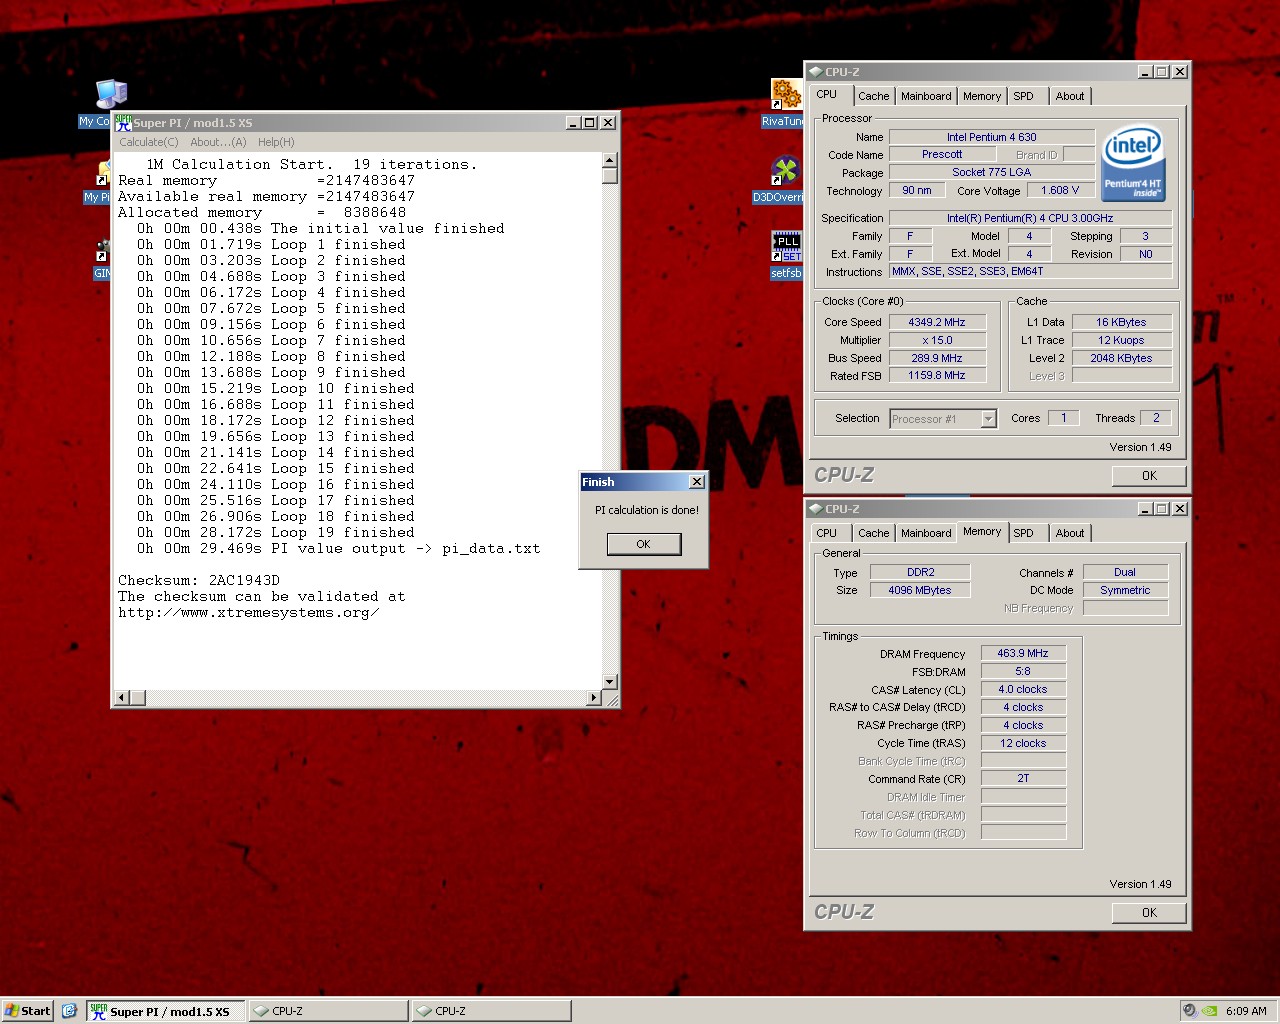Click Super PI horizontal scrollbar right arrow

coord(594,697)
